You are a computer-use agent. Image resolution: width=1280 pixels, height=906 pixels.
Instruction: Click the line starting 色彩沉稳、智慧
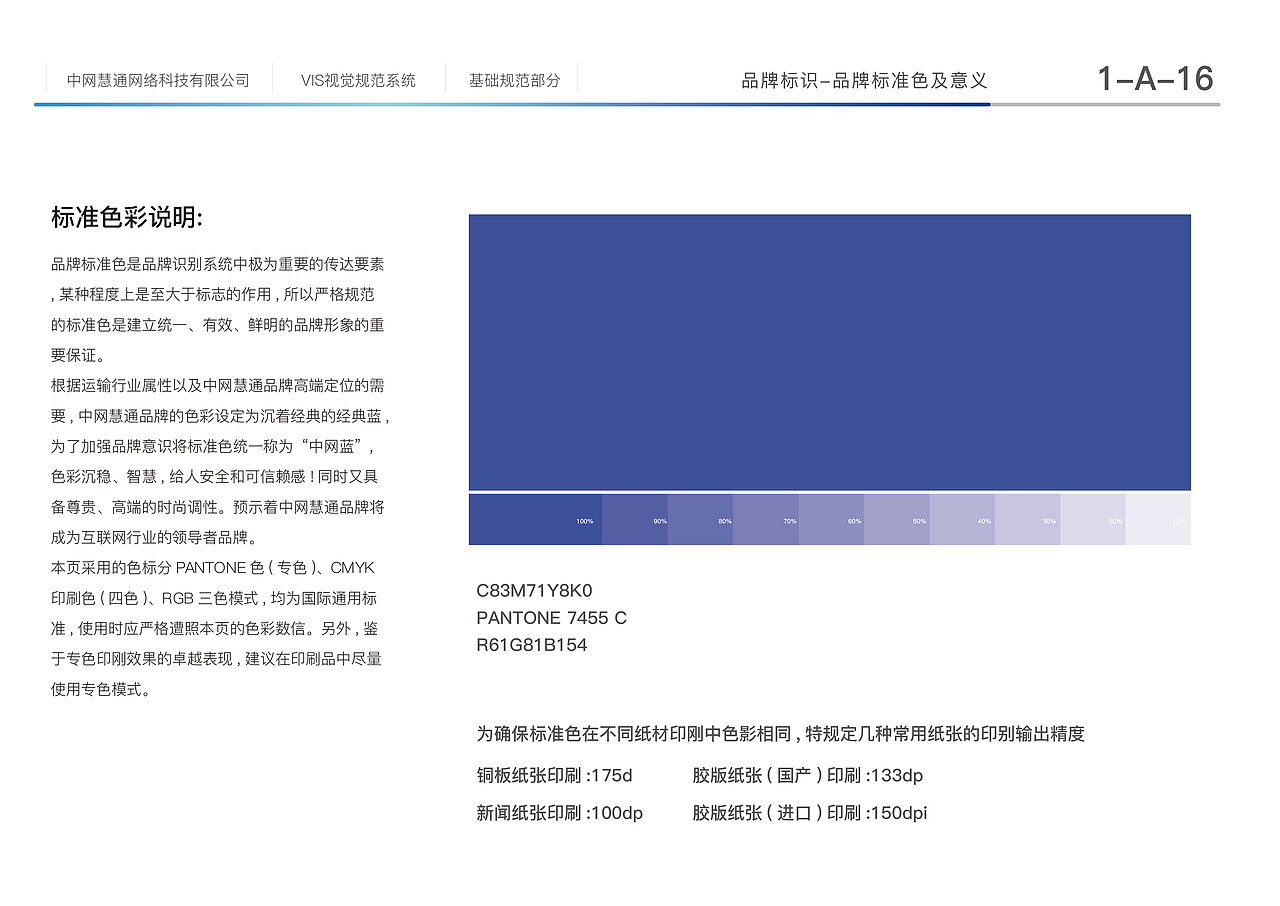coord(214,477)
